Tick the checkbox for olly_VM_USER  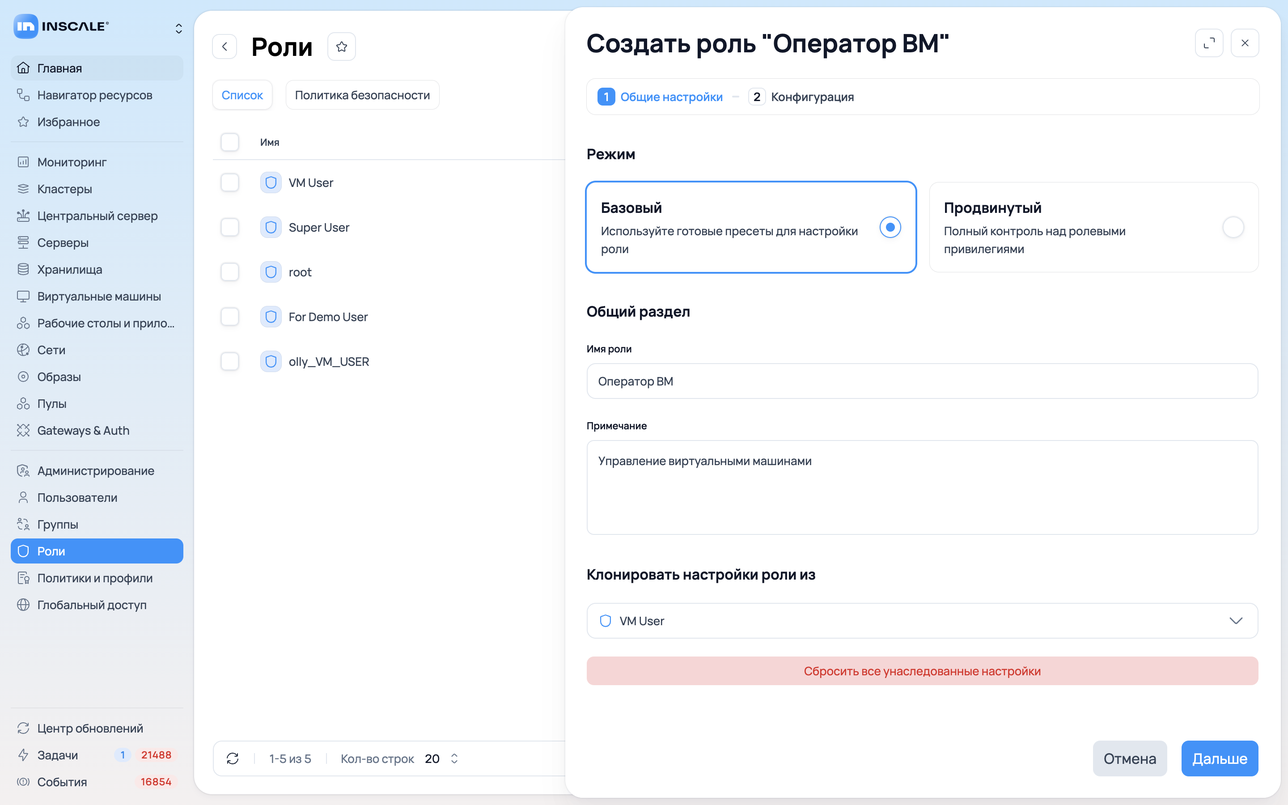click(230, 361)
